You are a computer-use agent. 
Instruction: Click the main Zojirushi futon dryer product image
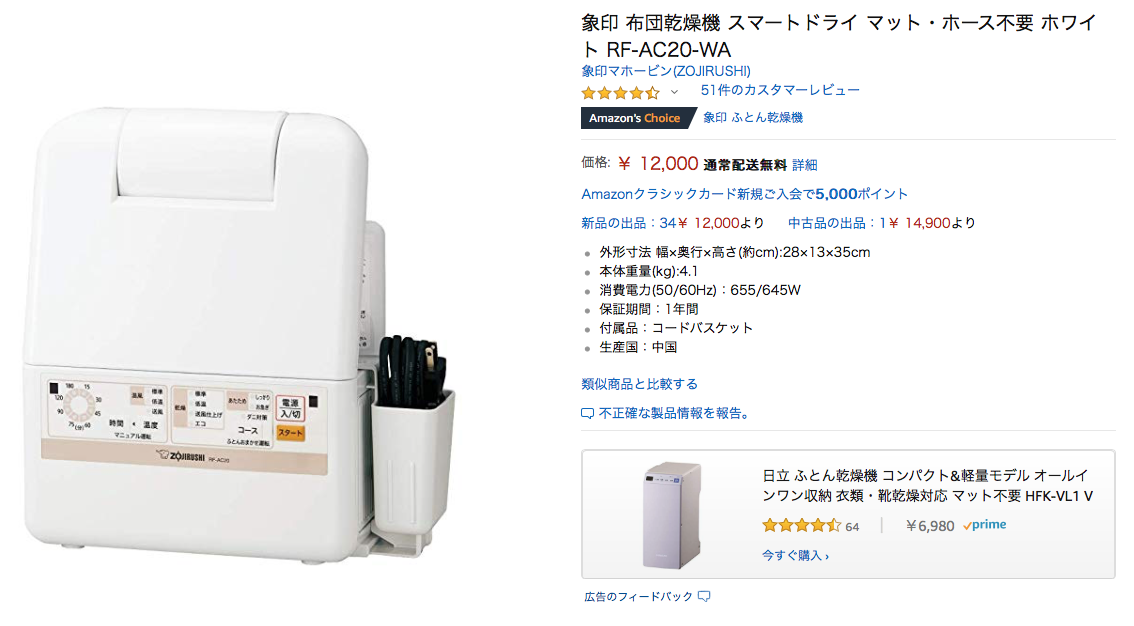(x=239, y=334)
